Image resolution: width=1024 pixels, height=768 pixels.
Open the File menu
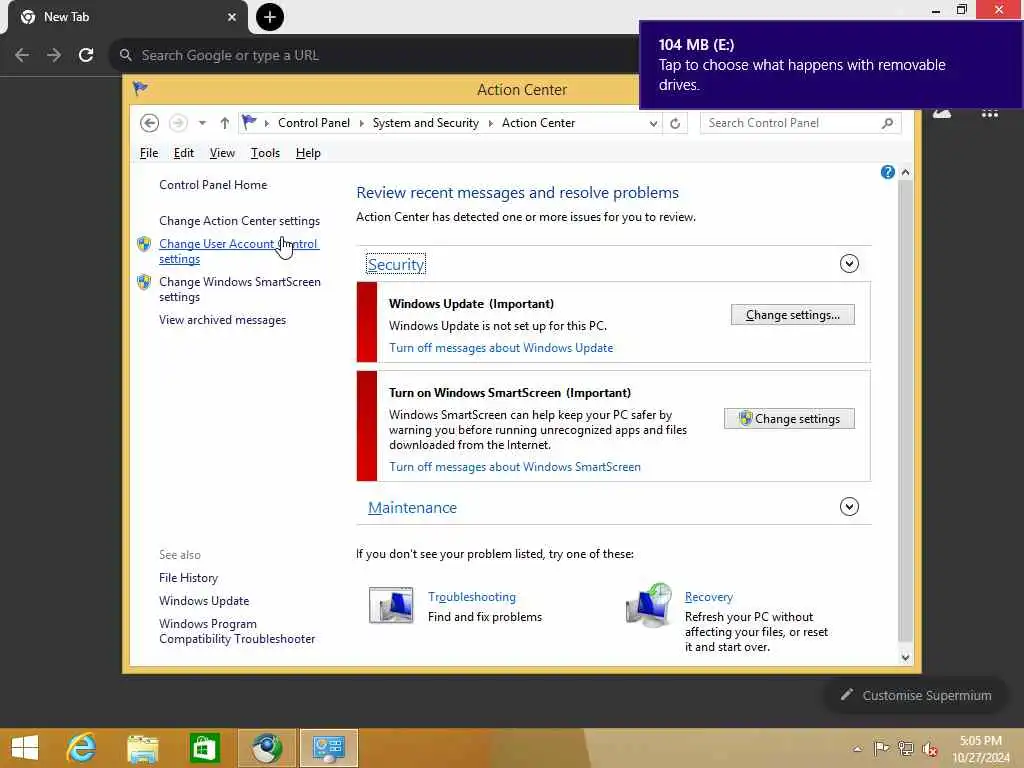point(149,153)
